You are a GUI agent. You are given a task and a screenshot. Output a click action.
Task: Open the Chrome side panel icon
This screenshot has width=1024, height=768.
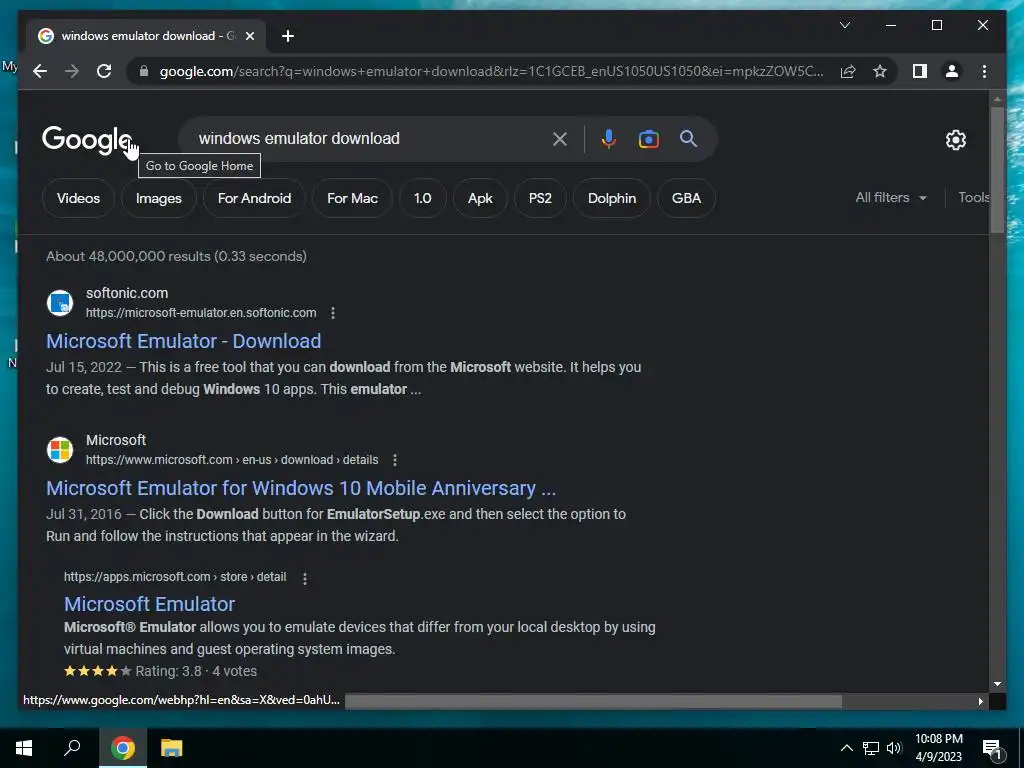920,71
